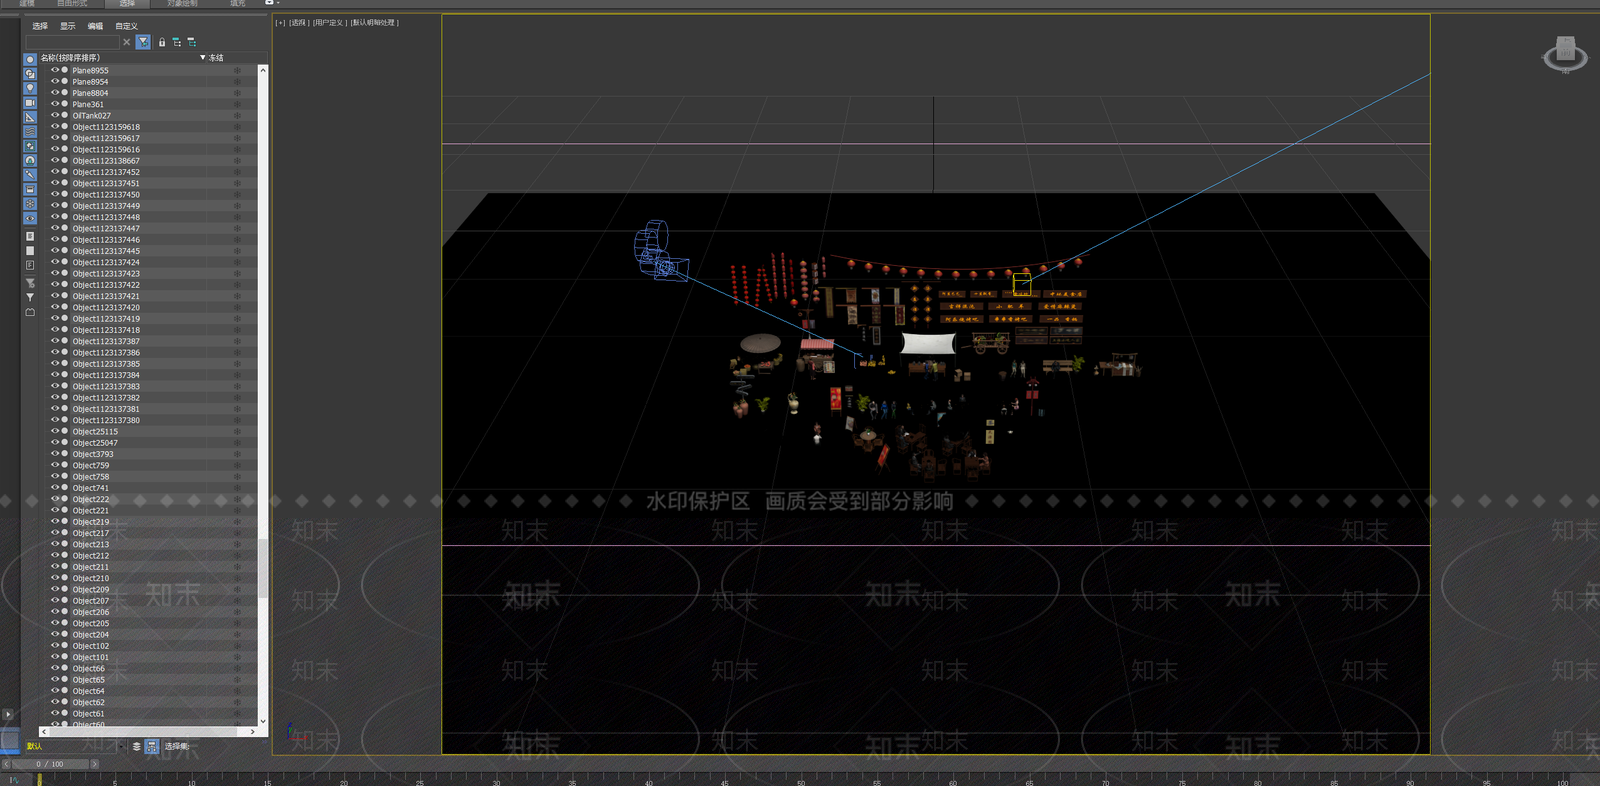Open the 自定义 menu in scene explorer
Image resolution: width=1600 pixels, height=786 pixels.
(x=126, y=26)
